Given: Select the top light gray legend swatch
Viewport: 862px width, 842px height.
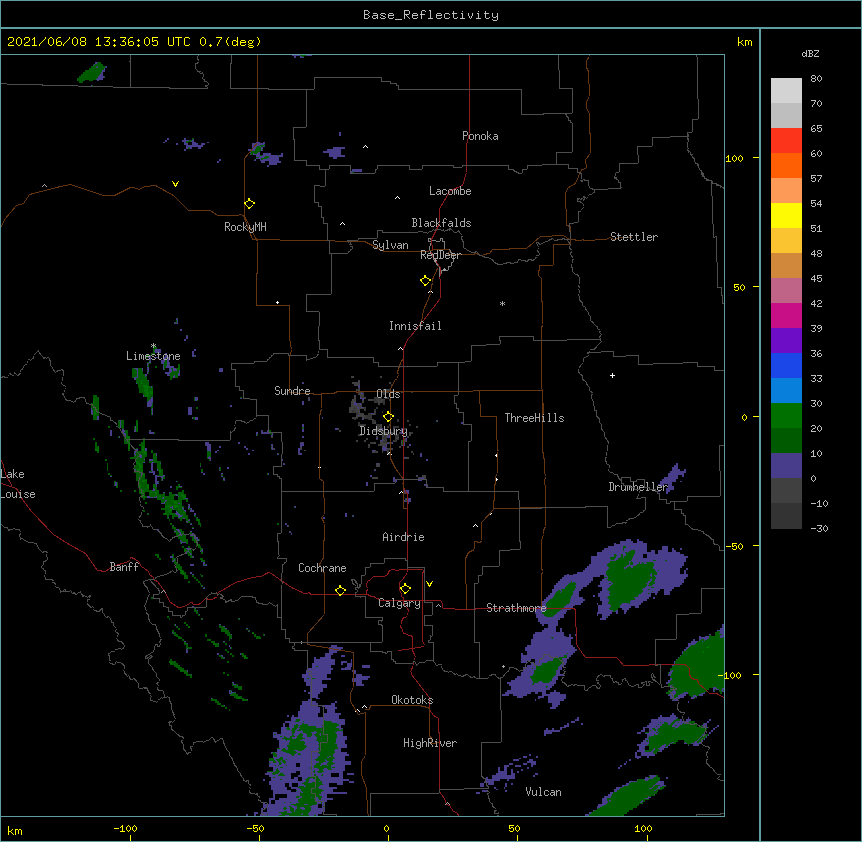Looking at the screenshot, I should pyautogui.click(x=786, y=91).
